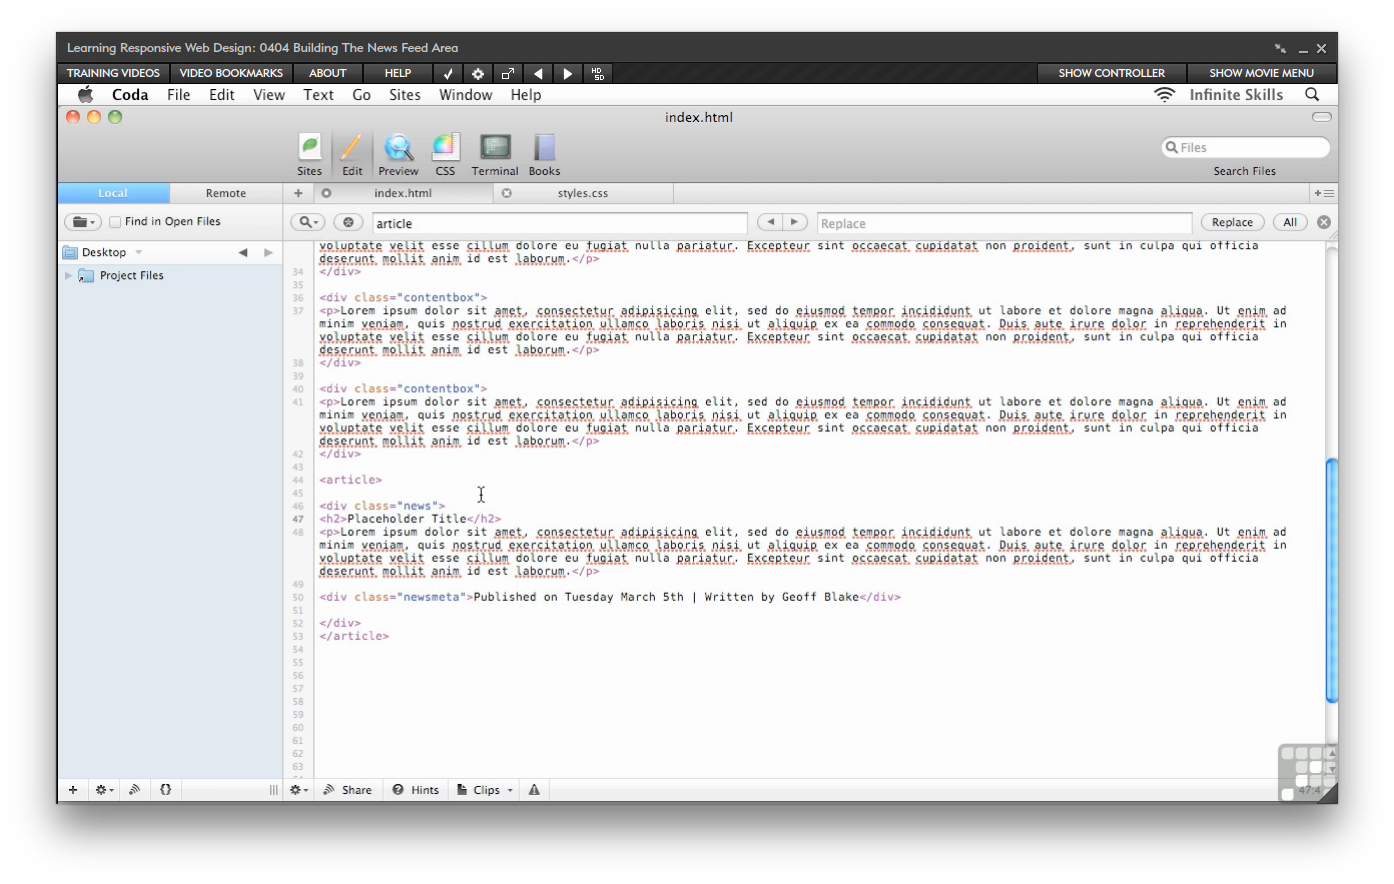Open the Text menu
This screenshot has width=1394, height=884.
click(x=319, y=94)
